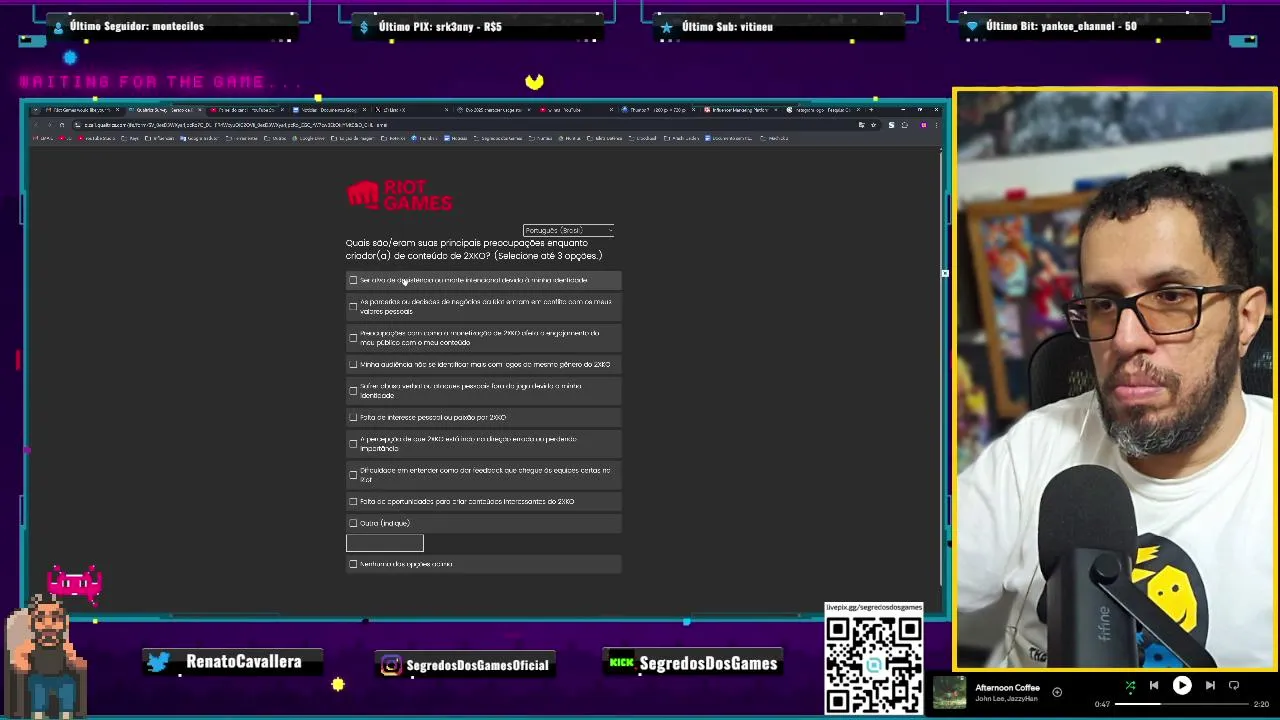Check the option about monetização de 2XKO
The height and width of the screenshot is (720, 1280).
[x=353, y=337]
